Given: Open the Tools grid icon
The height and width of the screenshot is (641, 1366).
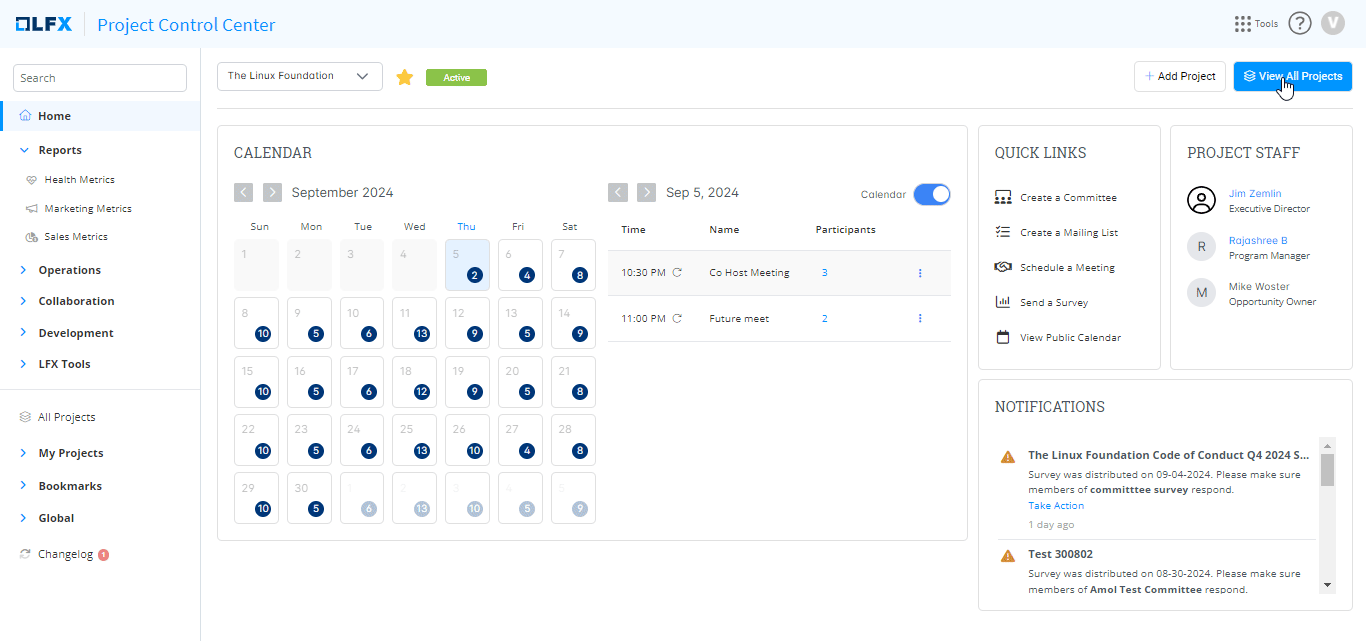Looking at the screenshot, I should (1243, 24).
